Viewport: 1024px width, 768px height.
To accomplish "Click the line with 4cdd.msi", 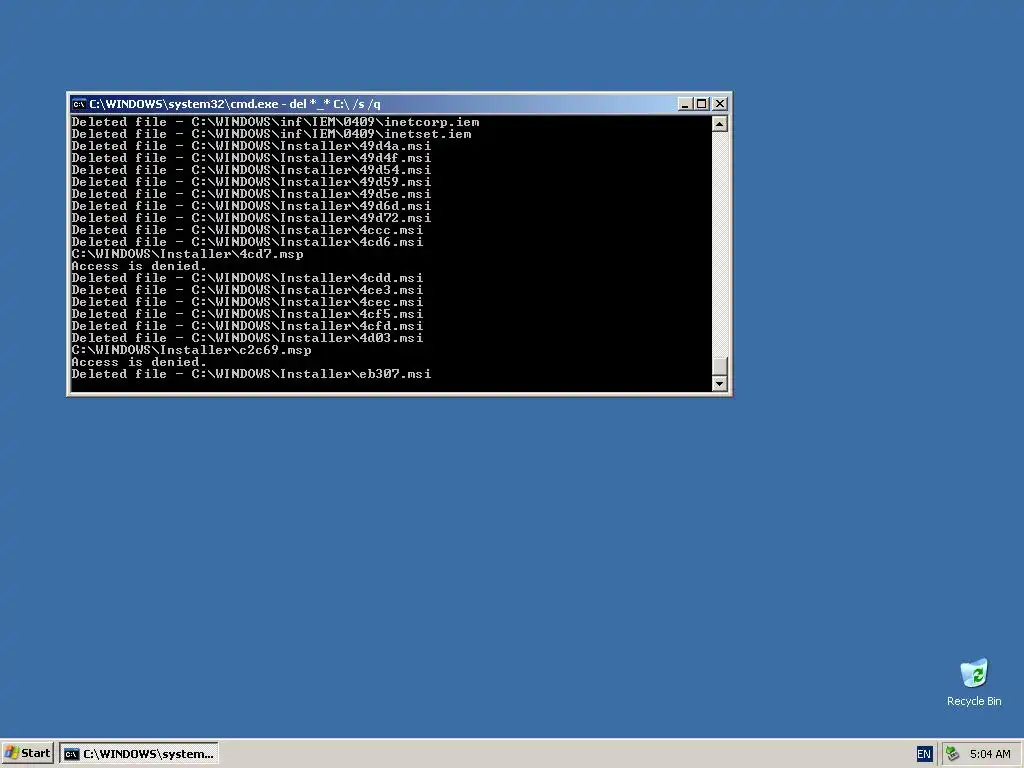I will (248, 278).
